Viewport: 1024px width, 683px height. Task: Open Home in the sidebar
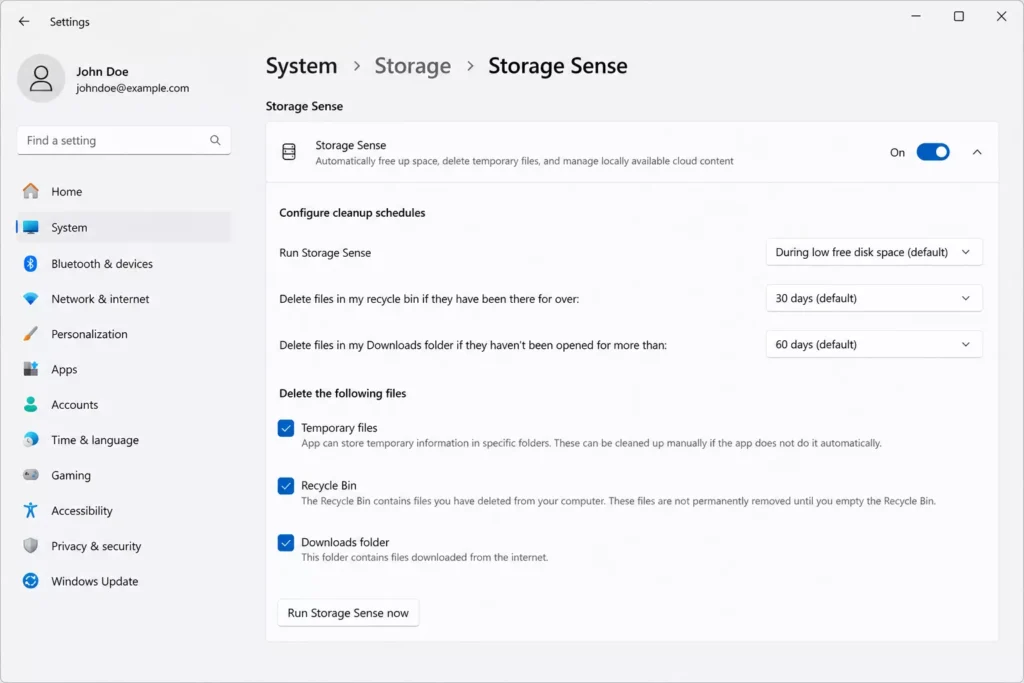tap(123, 191)
